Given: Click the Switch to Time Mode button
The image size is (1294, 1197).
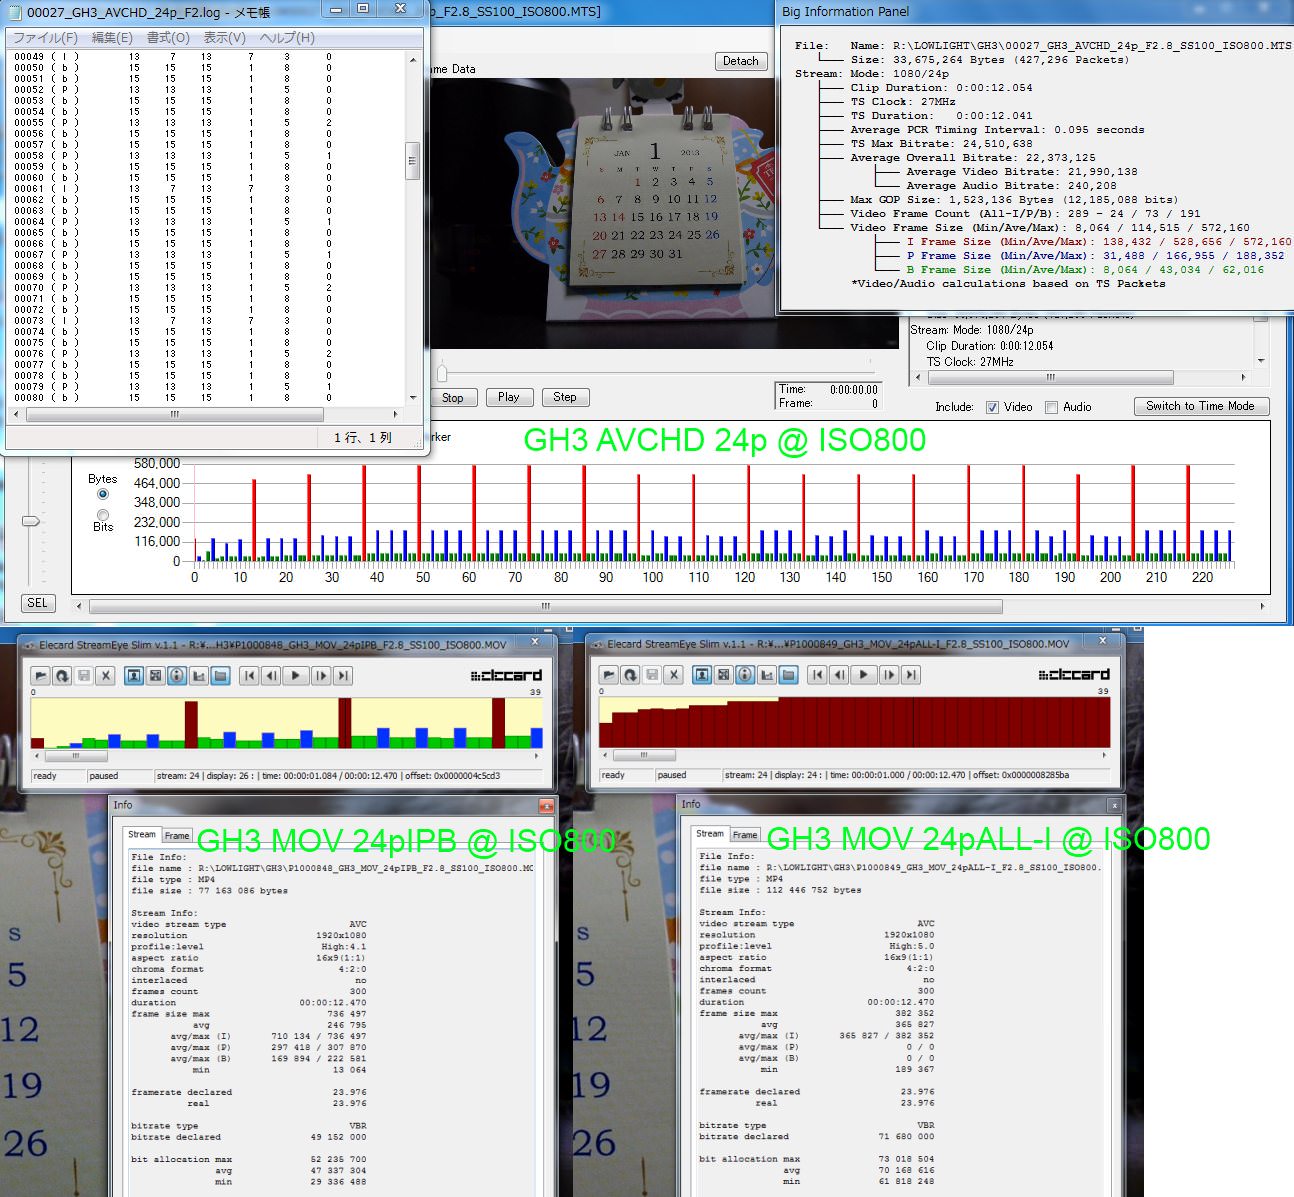Looking at the screenshot, I should (1201, 406).
